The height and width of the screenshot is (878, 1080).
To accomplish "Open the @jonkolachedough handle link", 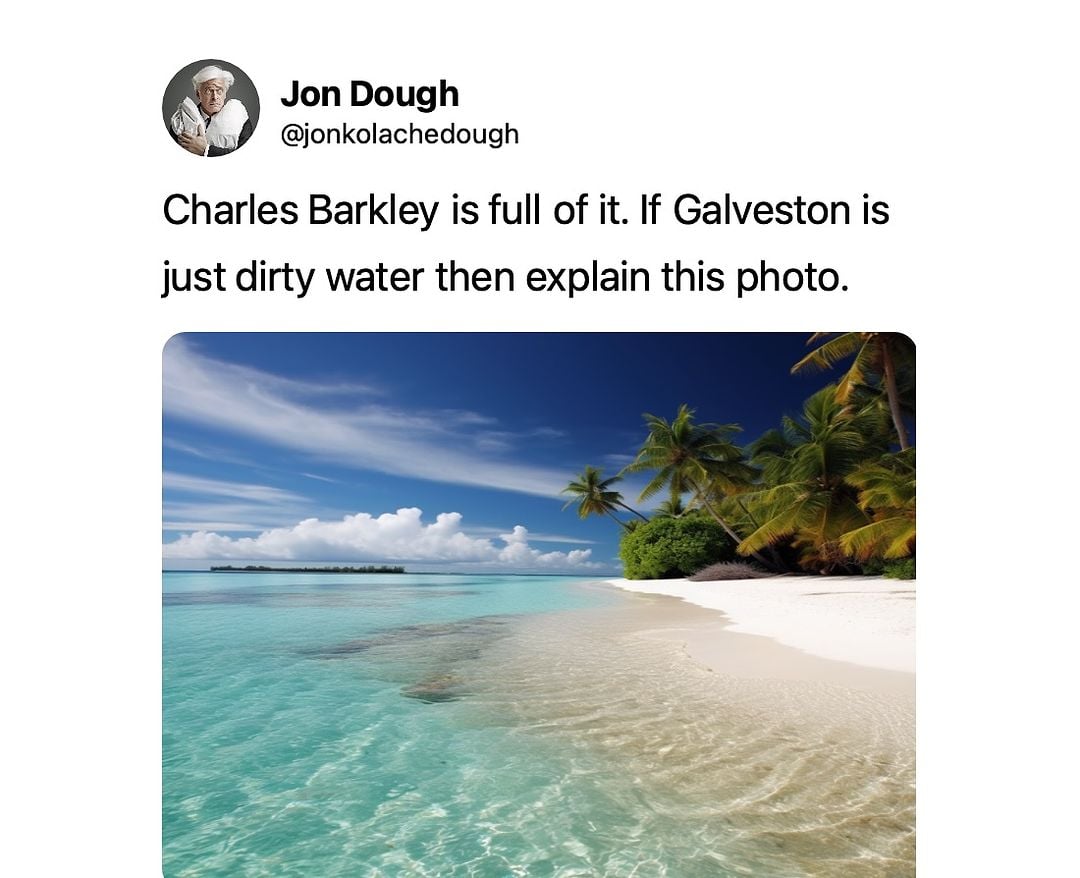I will coord(399,134).
